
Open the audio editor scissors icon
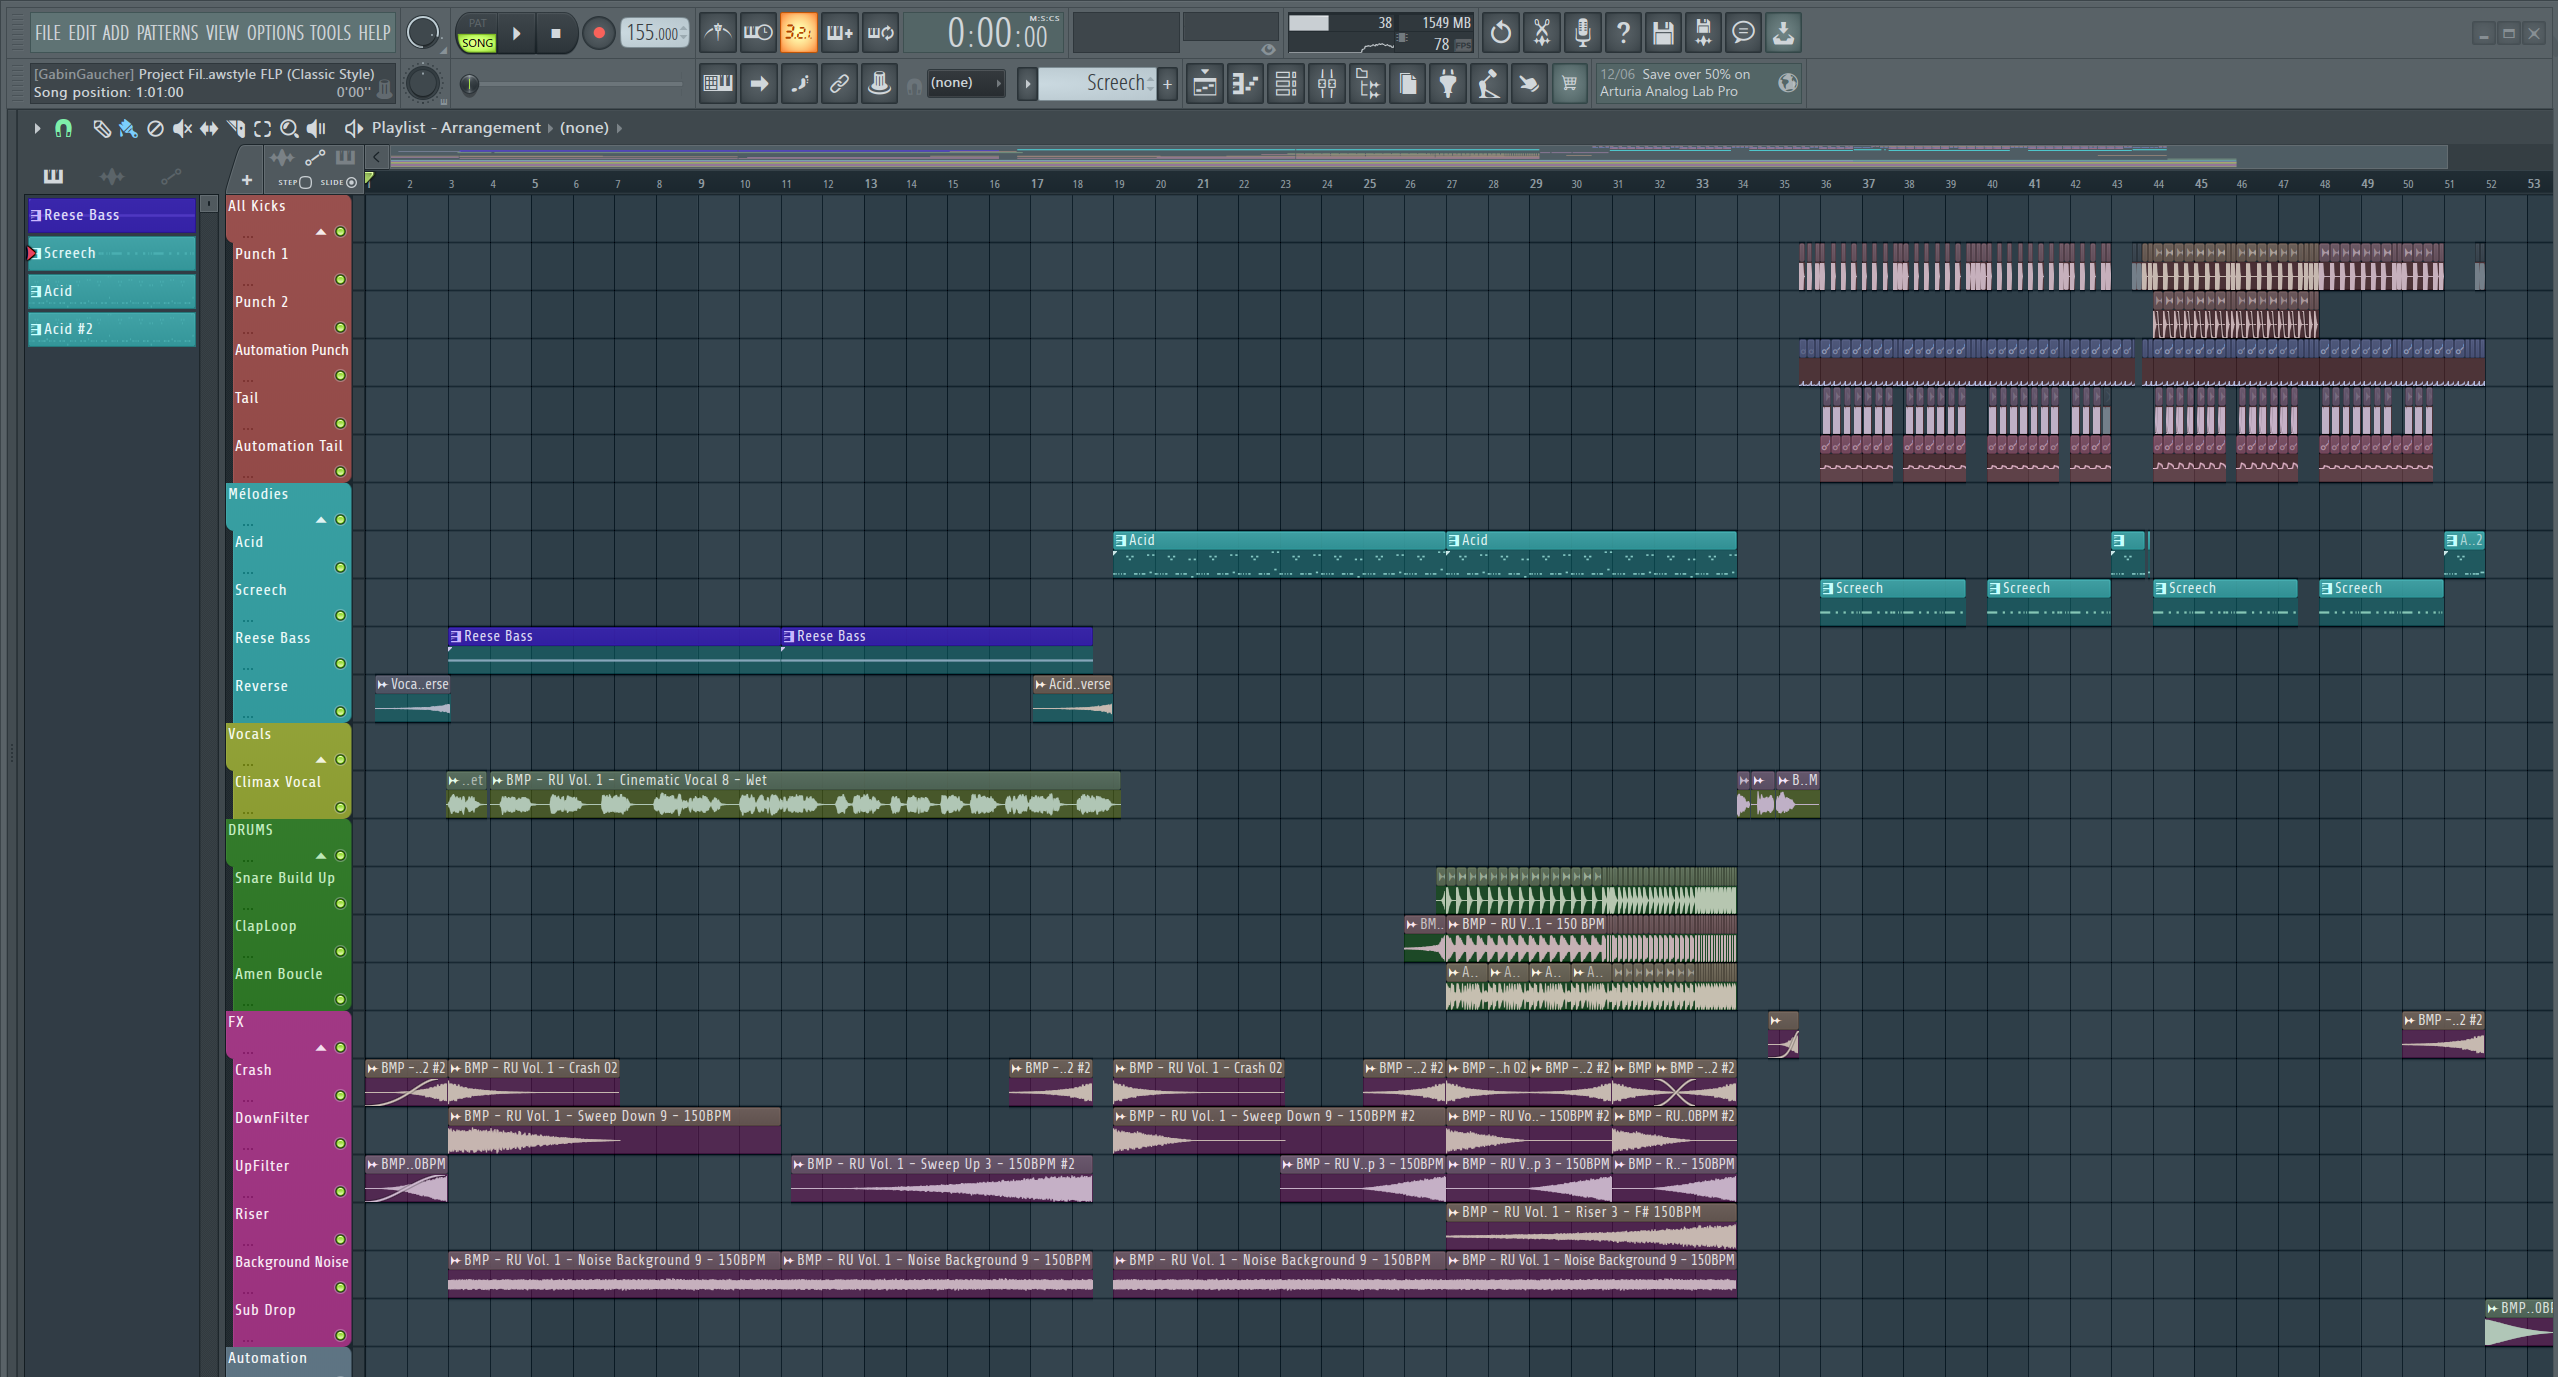(1541, 33)
